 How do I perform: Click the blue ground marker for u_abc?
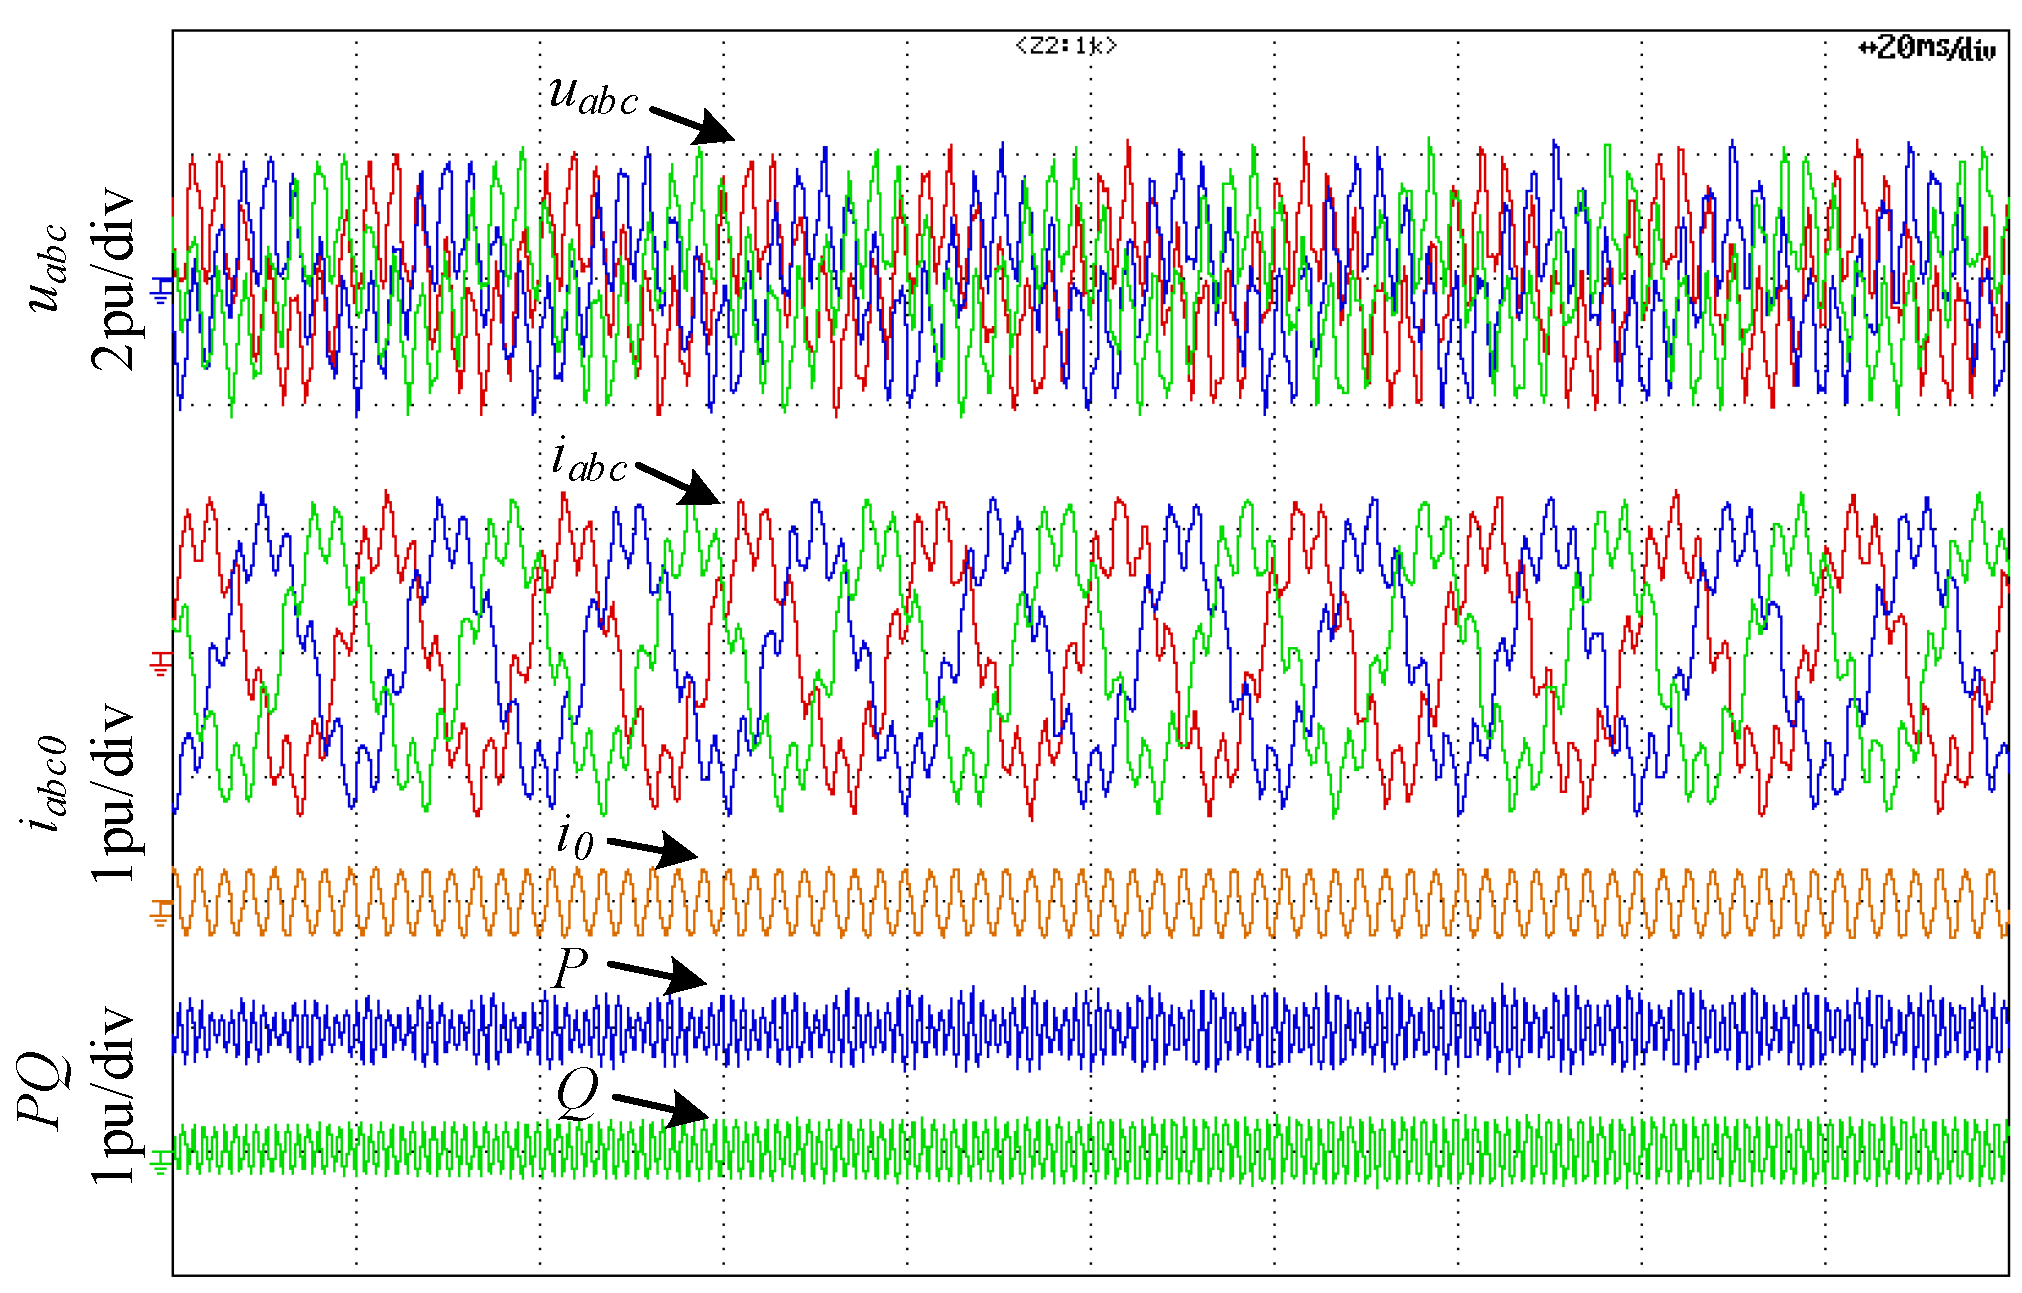(x=161, y=290)
